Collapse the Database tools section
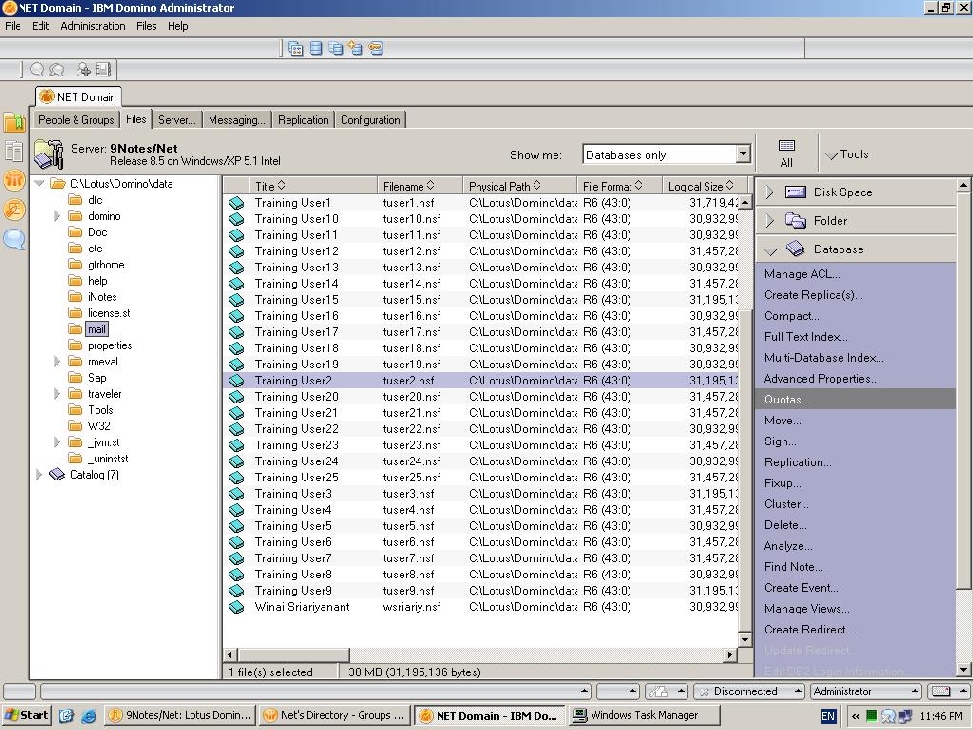973x730 pixels. pos(770,250)
